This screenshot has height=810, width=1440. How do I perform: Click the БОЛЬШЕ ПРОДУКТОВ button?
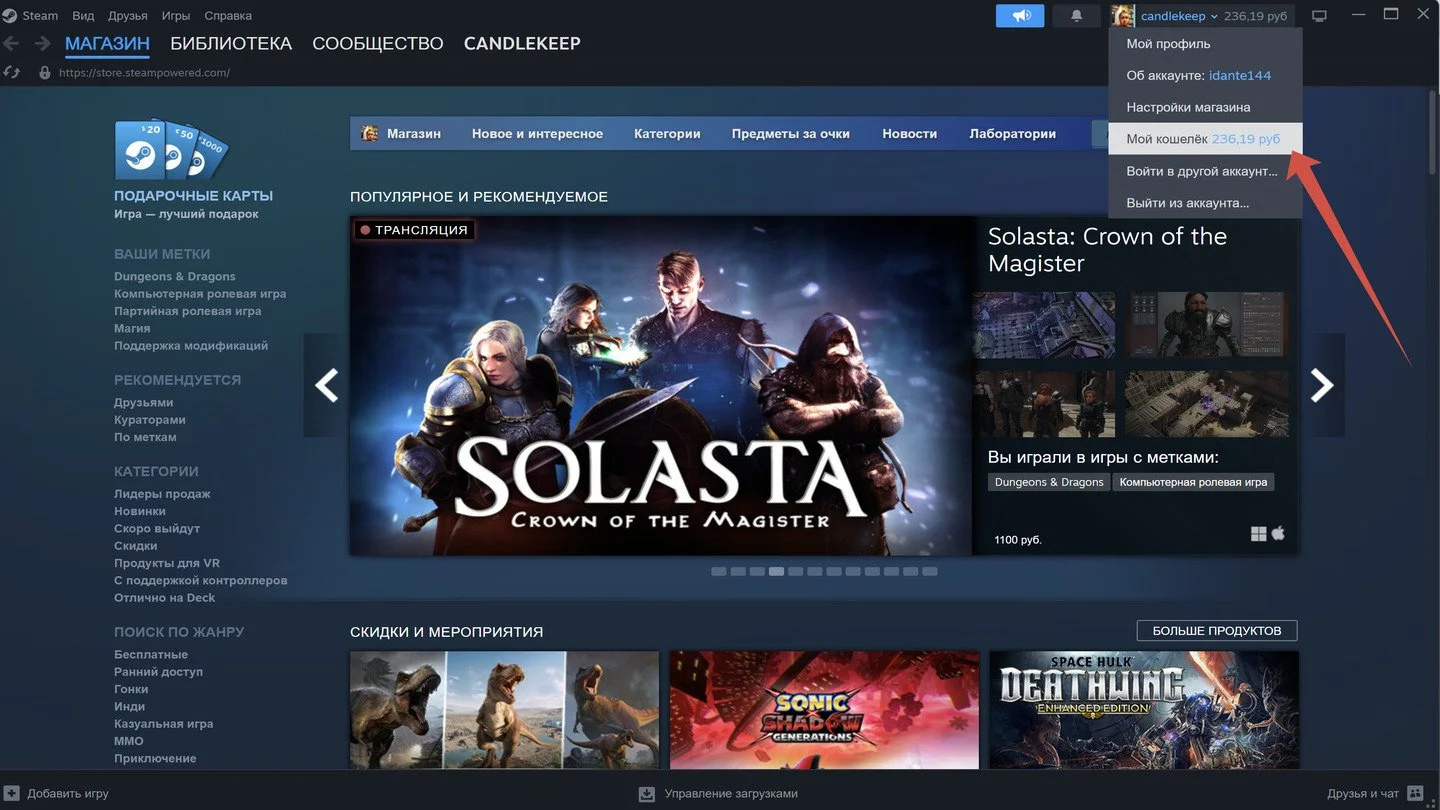click(x=1217, y=631)
